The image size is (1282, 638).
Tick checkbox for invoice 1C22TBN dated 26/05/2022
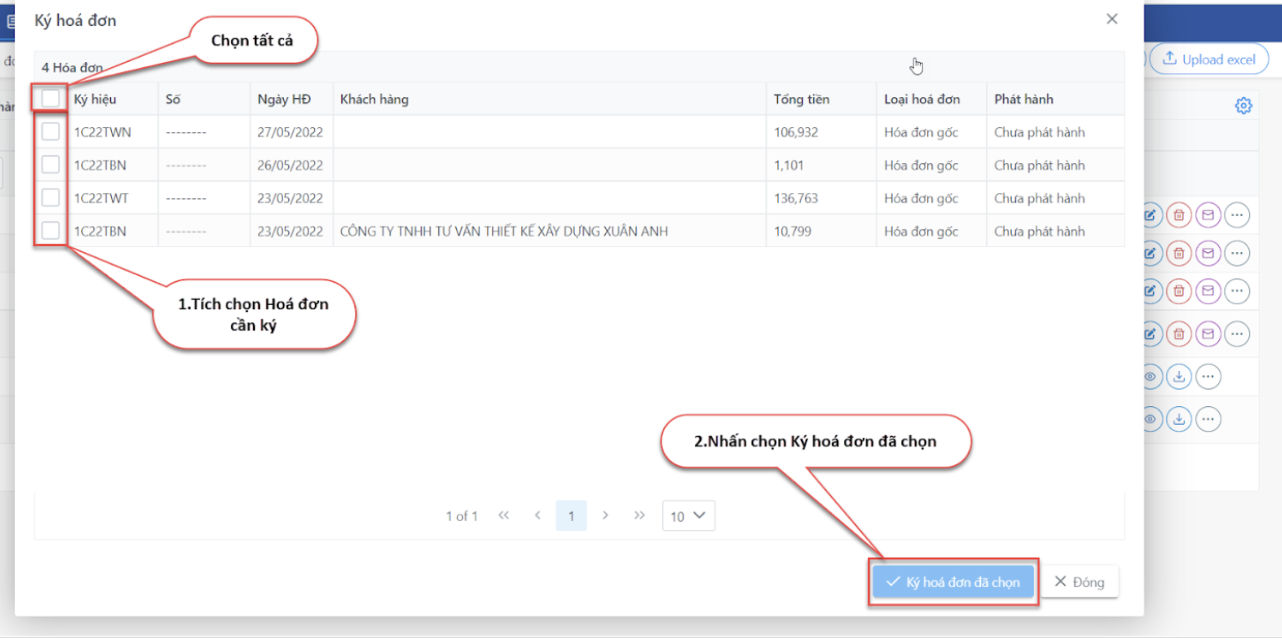tap(50, 164)
